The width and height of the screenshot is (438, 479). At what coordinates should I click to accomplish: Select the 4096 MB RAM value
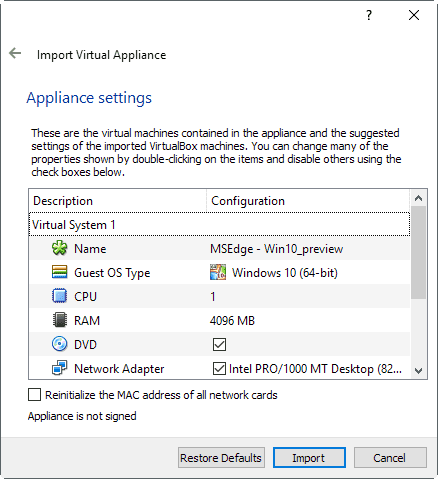232,321
